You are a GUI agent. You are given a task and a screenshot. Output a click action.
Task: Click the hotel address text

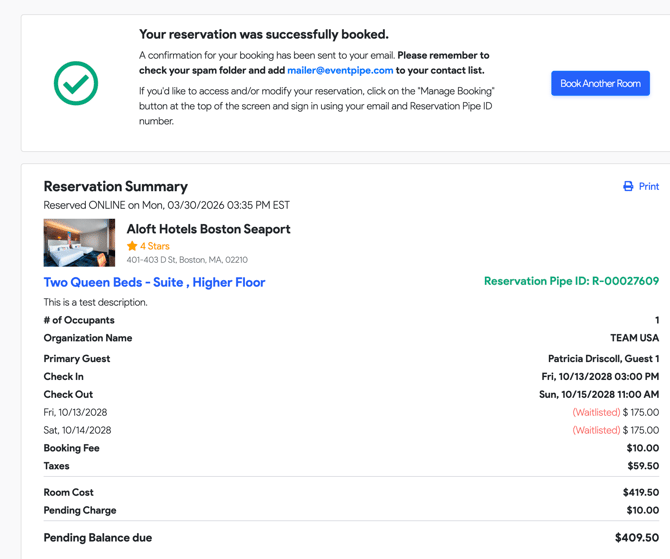click(187, 260)
